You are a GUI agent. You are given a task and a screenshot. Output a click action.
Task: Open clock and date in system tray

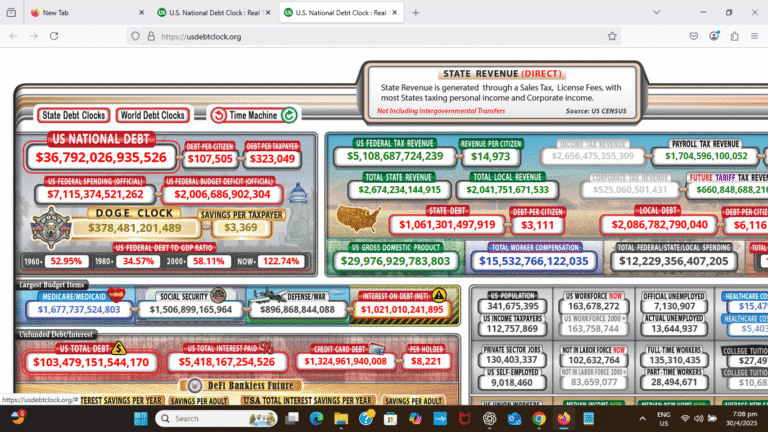click(744, 418)
